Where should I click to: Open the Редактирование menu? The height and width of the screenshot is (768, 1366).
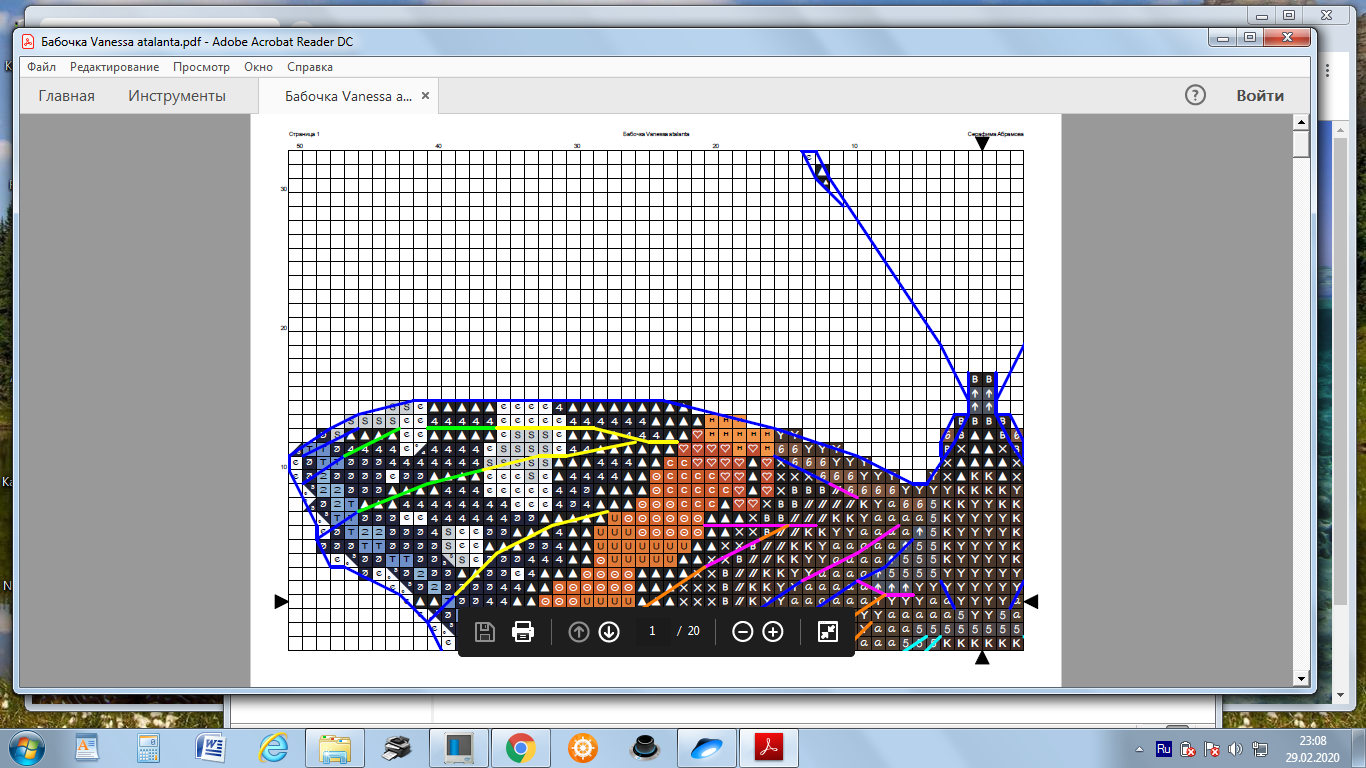114,67
